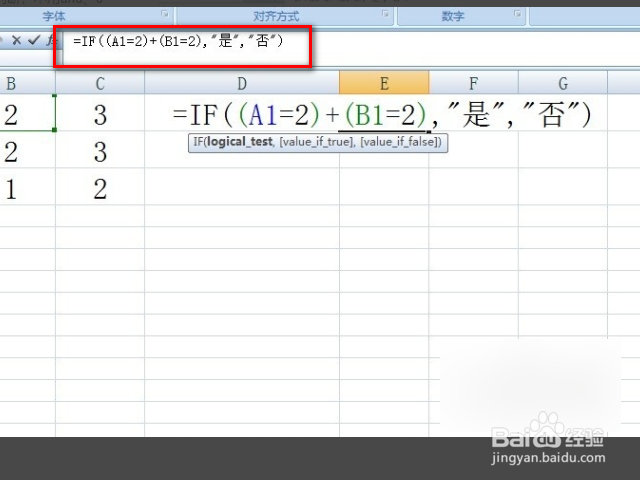This screenshot has width=640, height=480.
Task: Select column B header
Action: tap(27, 83)
